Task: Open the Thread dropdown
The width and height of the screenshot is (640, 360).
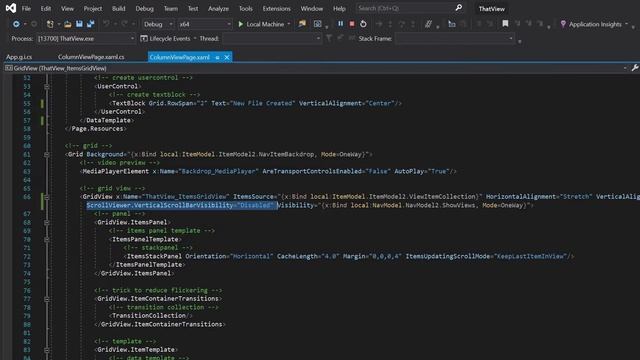Action: pos(272,38)
